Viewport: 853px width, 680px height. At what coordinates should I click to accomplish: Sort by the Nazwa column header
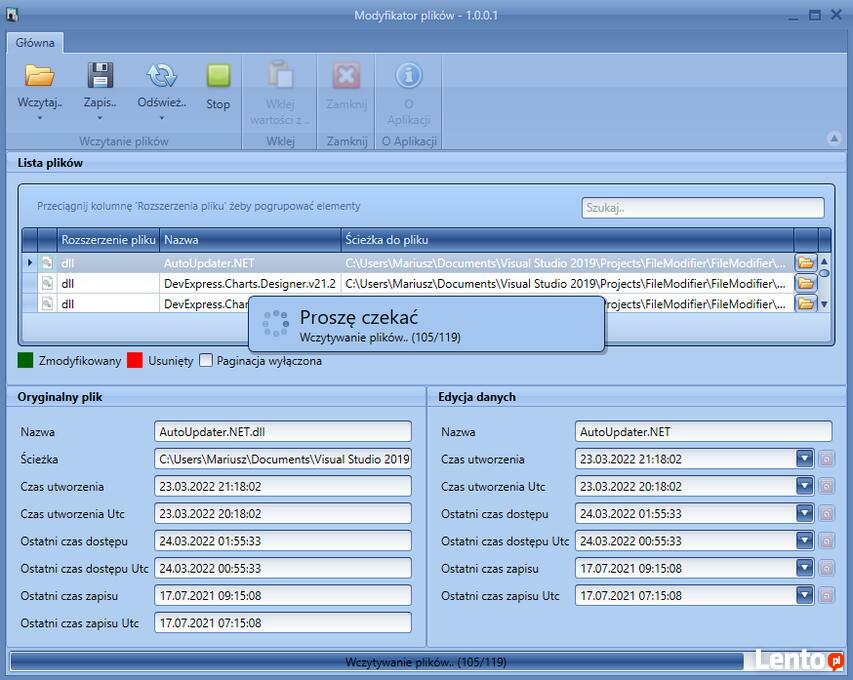[x=250, y=240]
